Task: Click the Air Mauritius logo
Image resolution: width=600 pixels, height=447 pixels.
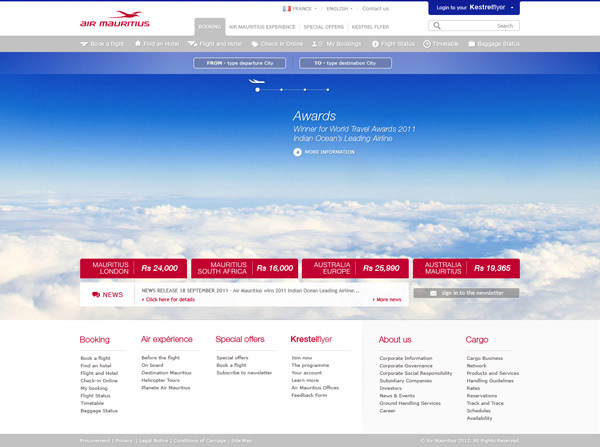Action: pos(115,19)
